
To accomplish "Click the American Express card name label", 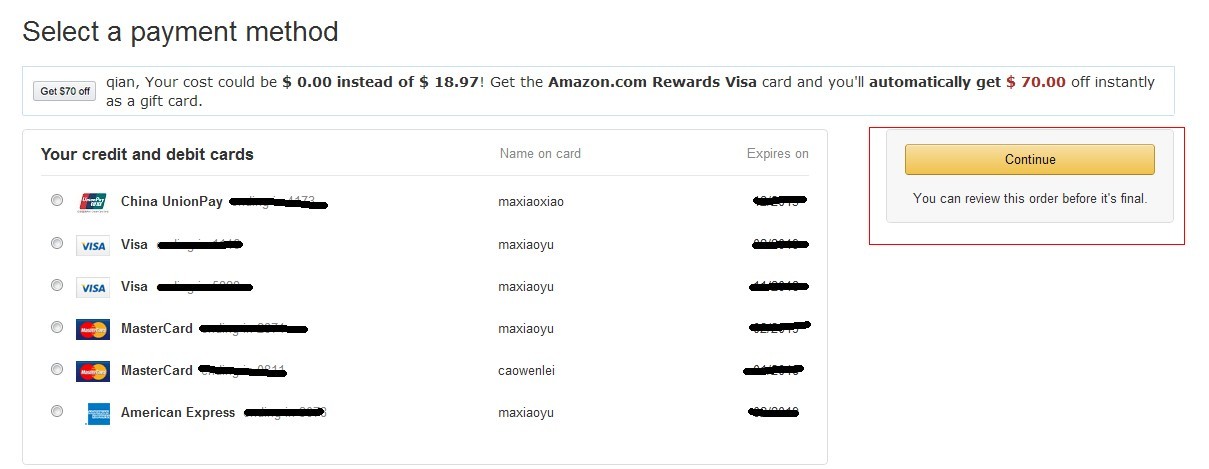I will tap(178, 412).
